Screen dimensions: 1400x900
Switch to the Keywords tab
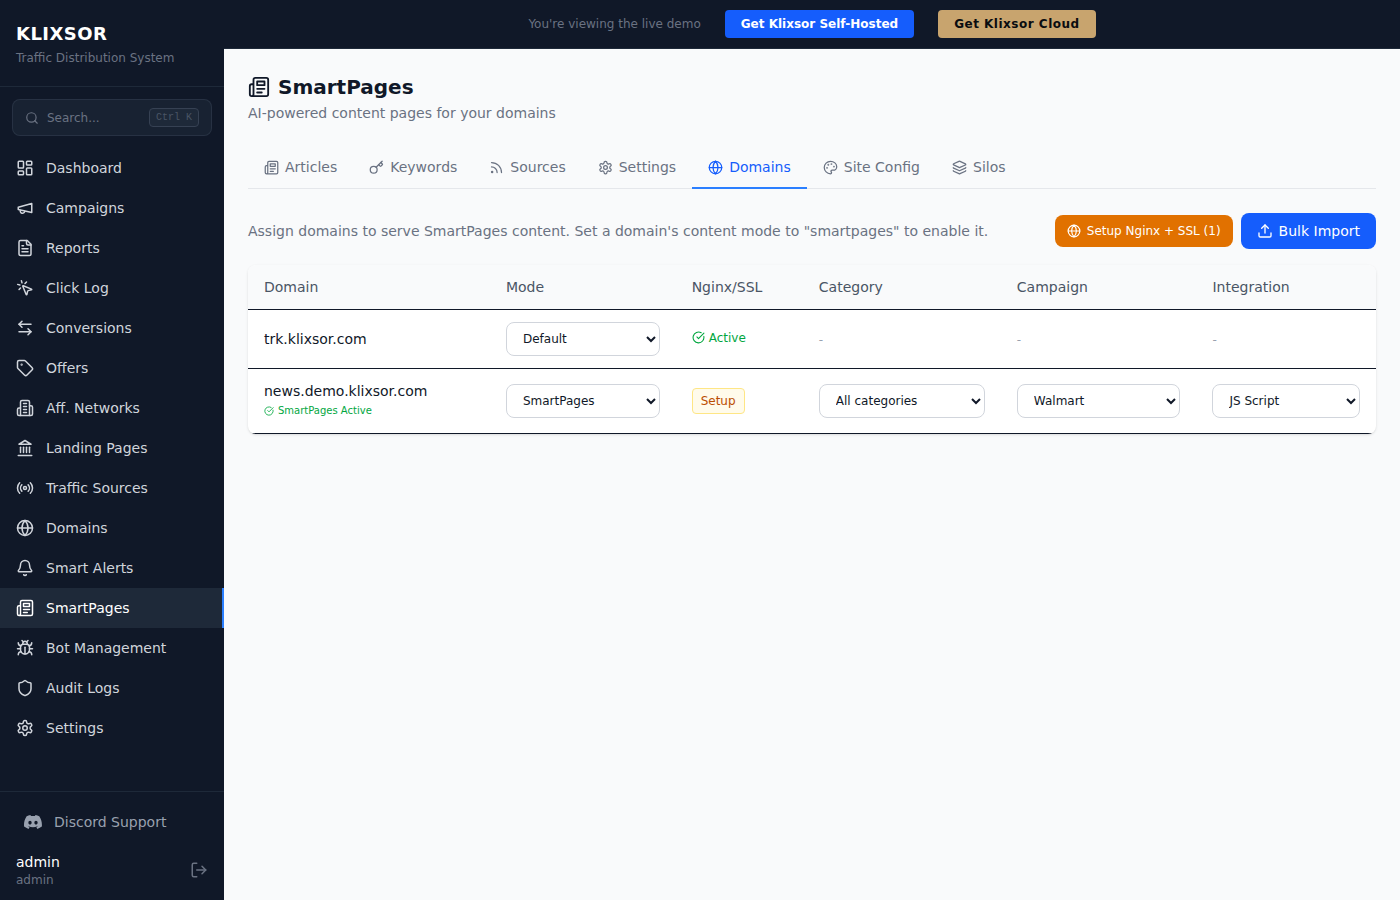413,167
